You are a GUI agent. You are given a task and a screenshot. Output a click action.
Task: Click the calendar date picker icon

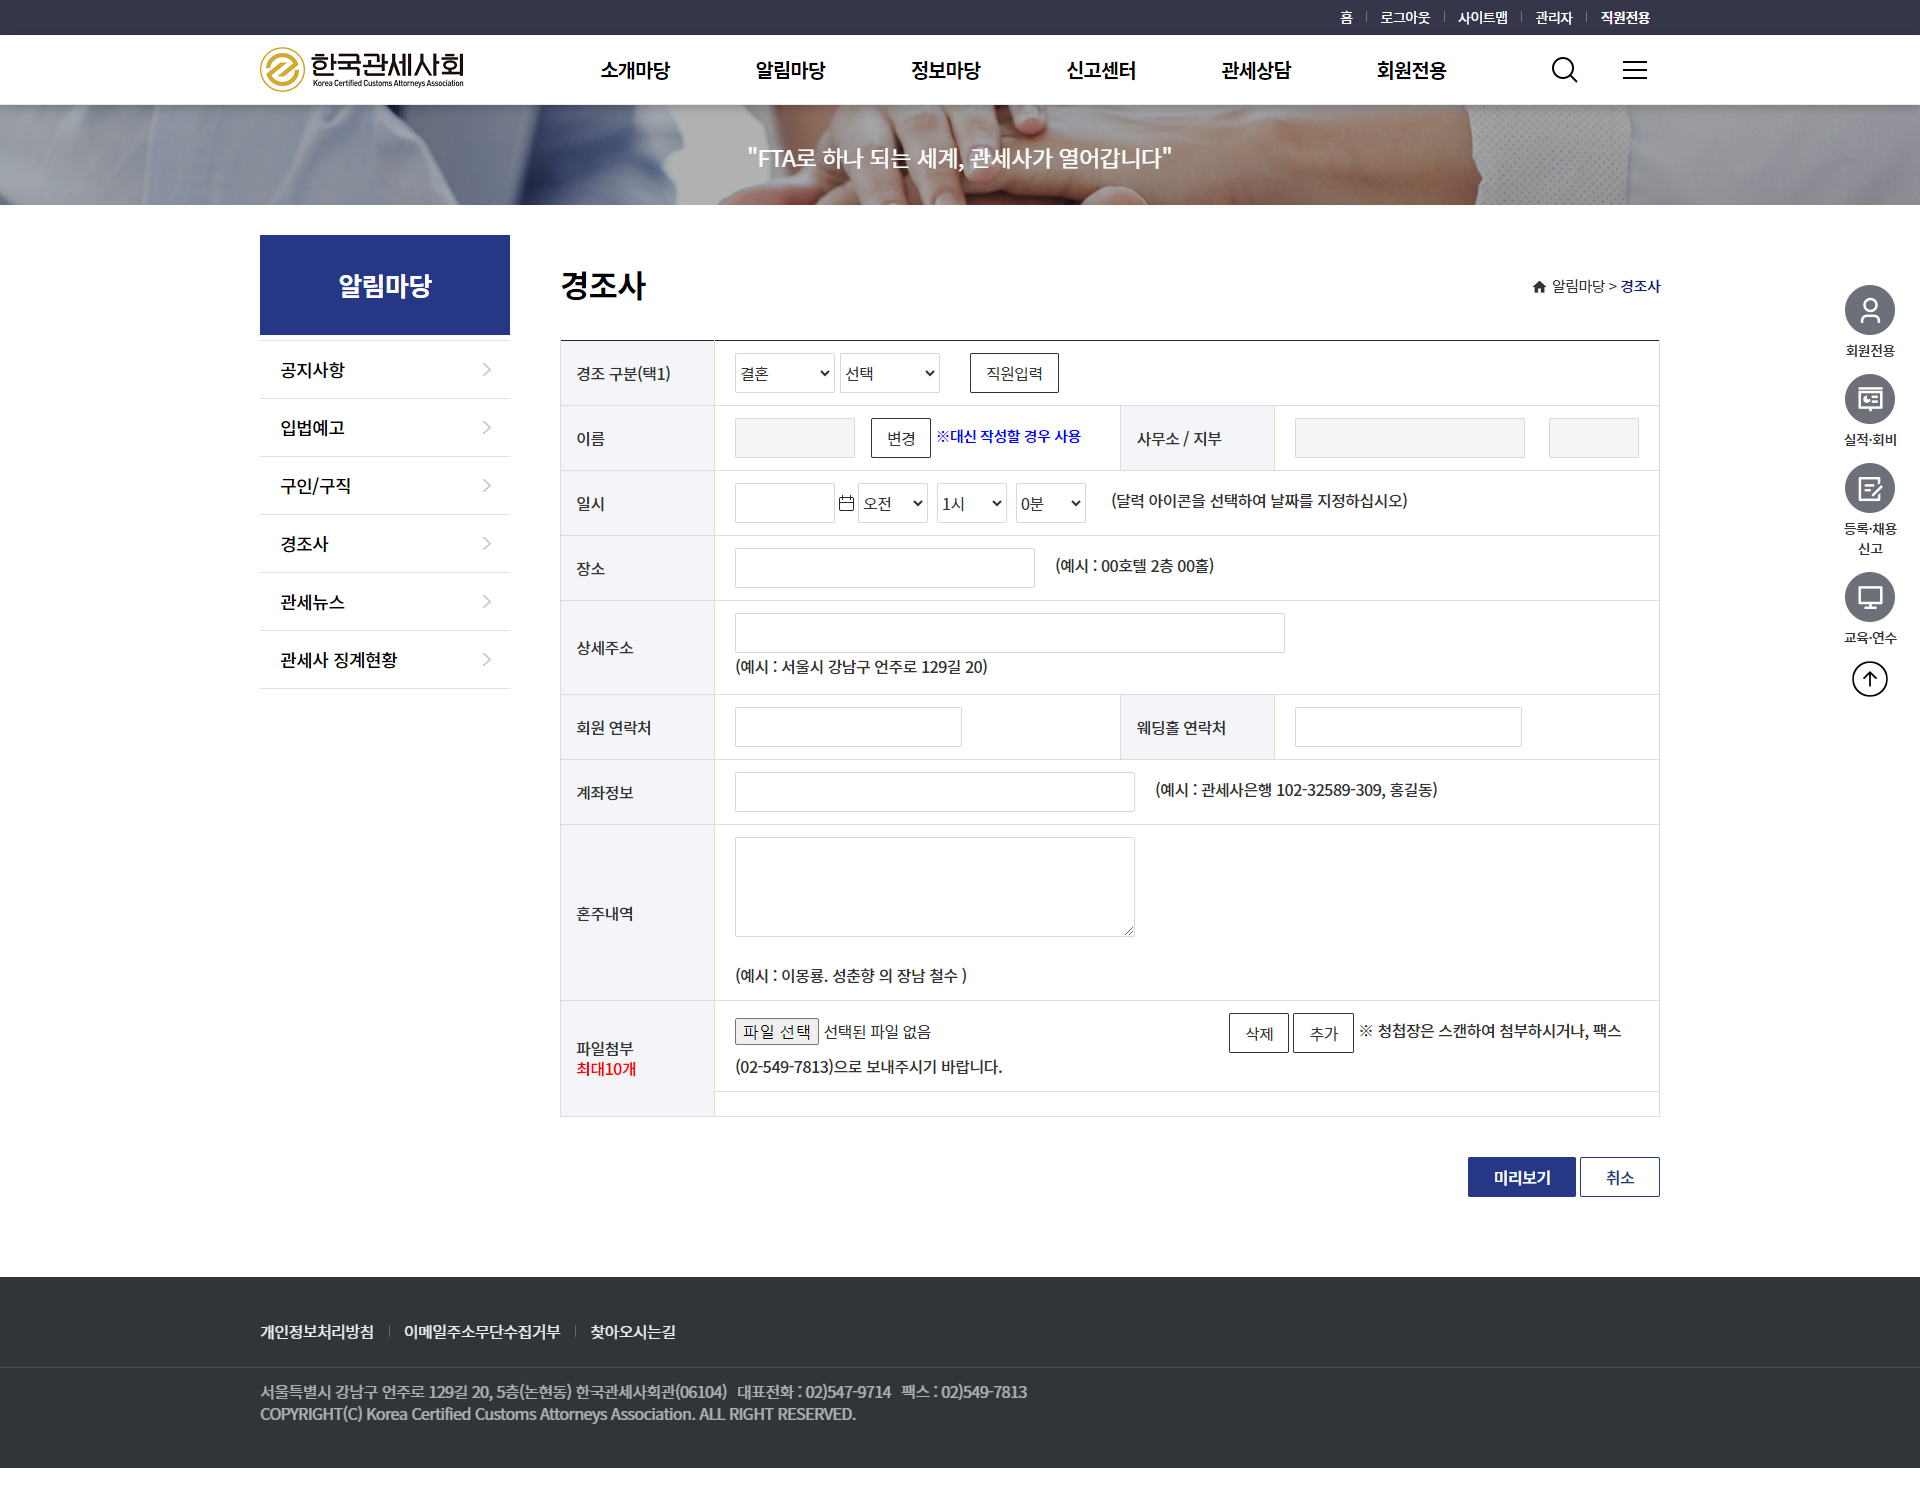(x=846, y=503)
